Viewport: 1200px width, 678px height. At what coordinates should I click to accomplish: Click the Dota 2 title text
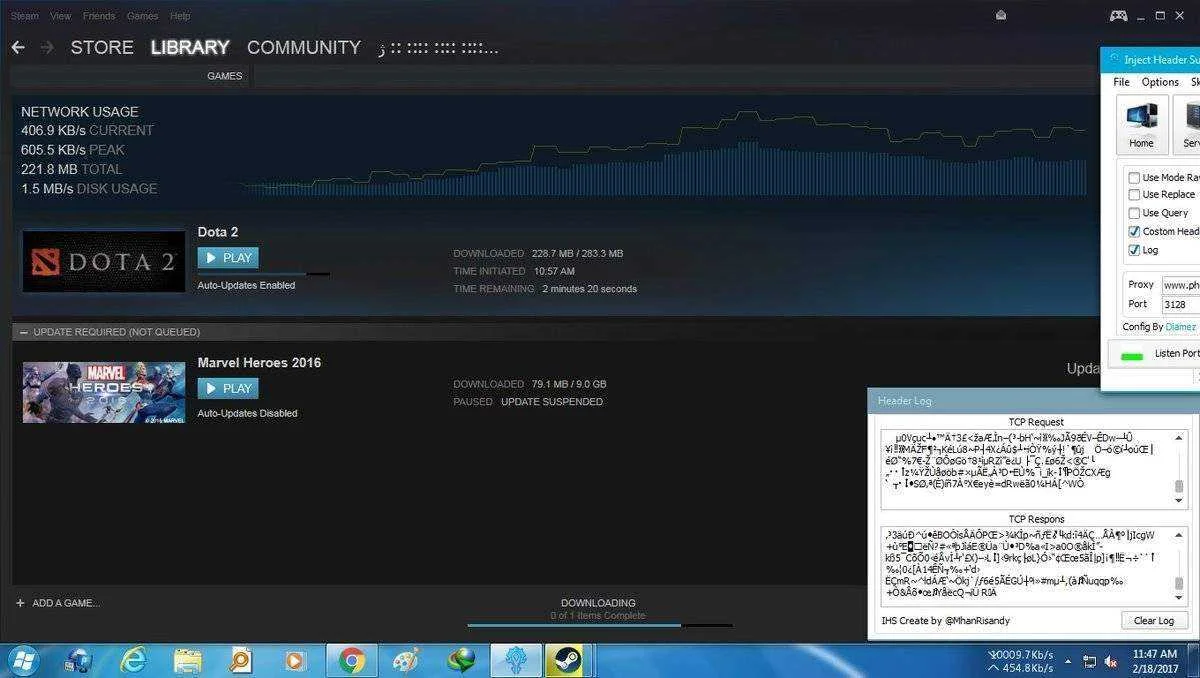tap(218, 232)
